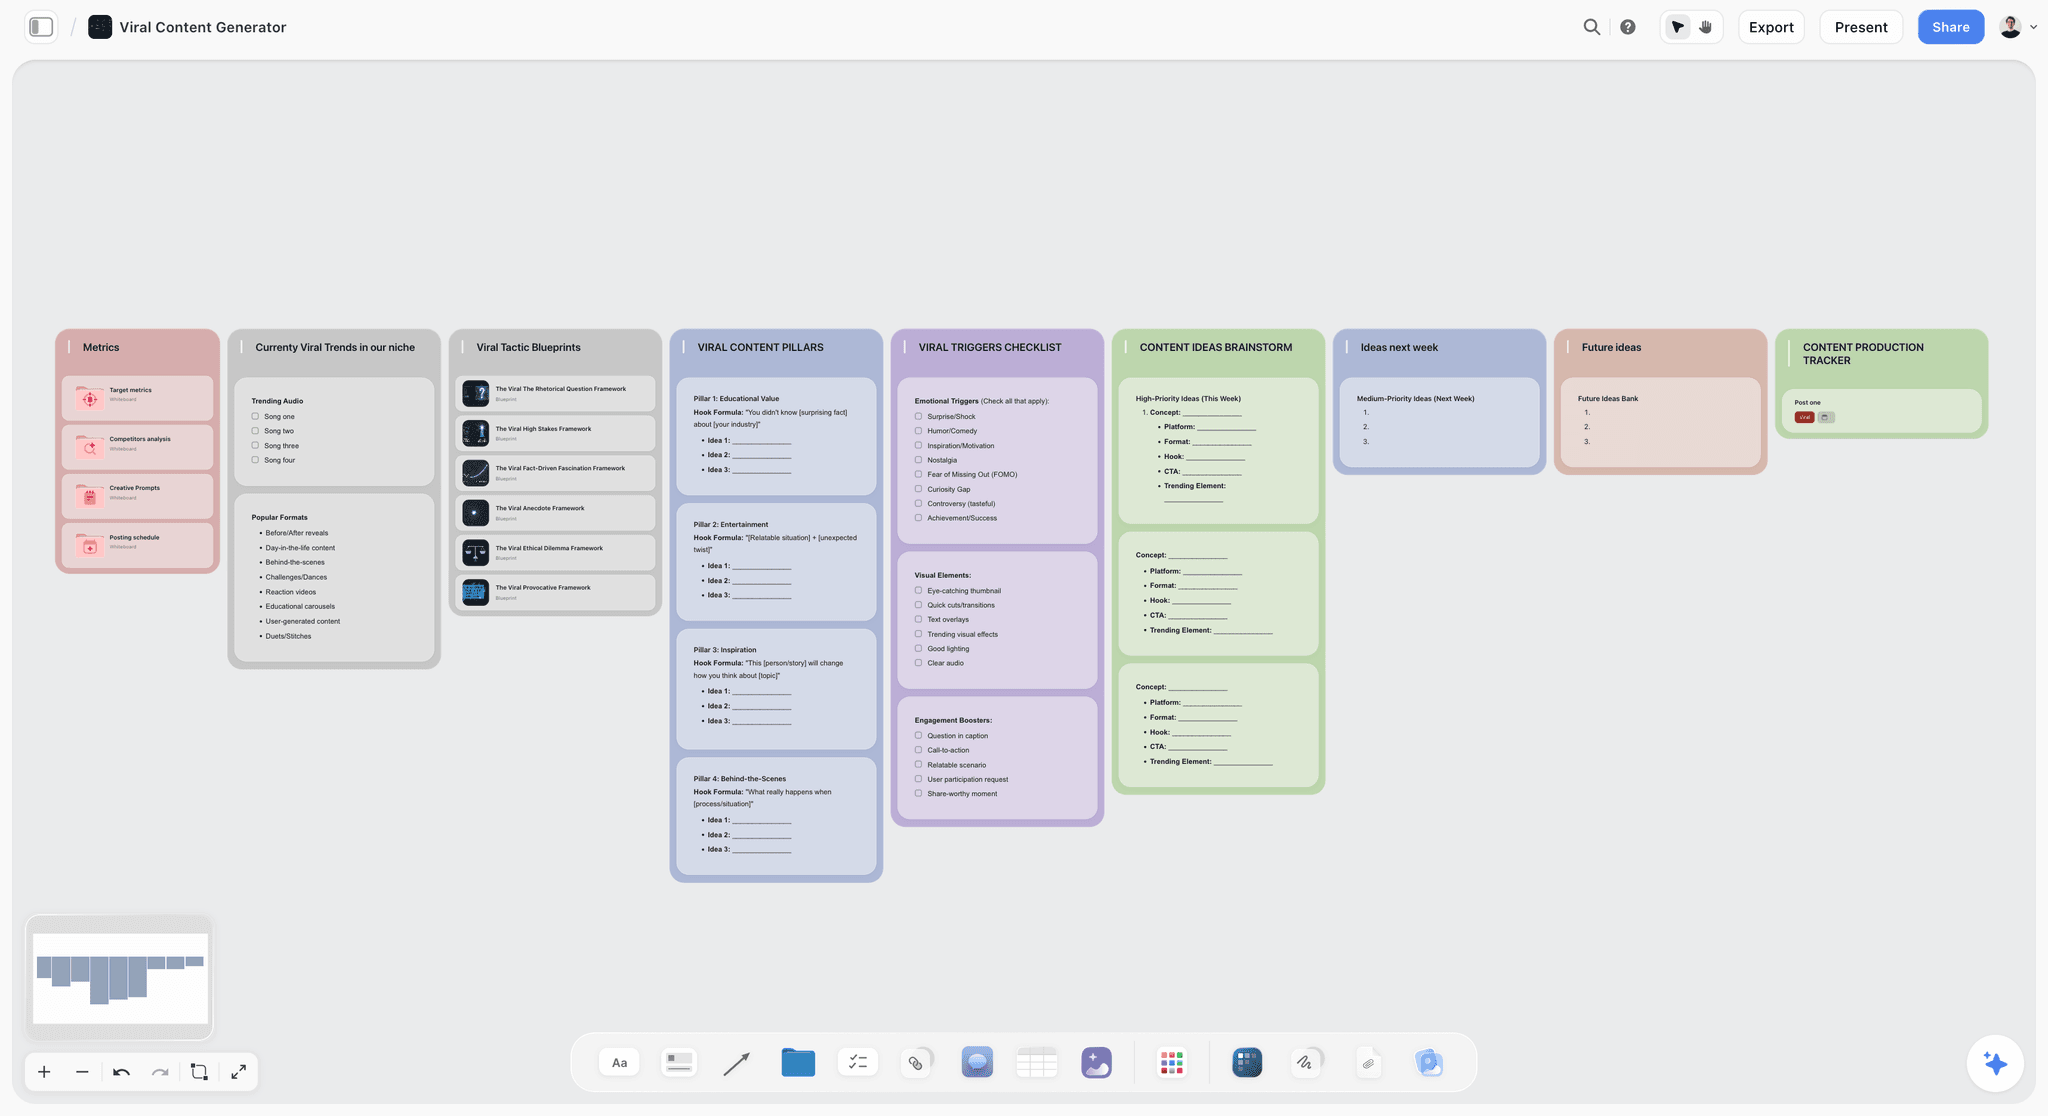Tick Share-worthy moment checkbox

[918, 793]
